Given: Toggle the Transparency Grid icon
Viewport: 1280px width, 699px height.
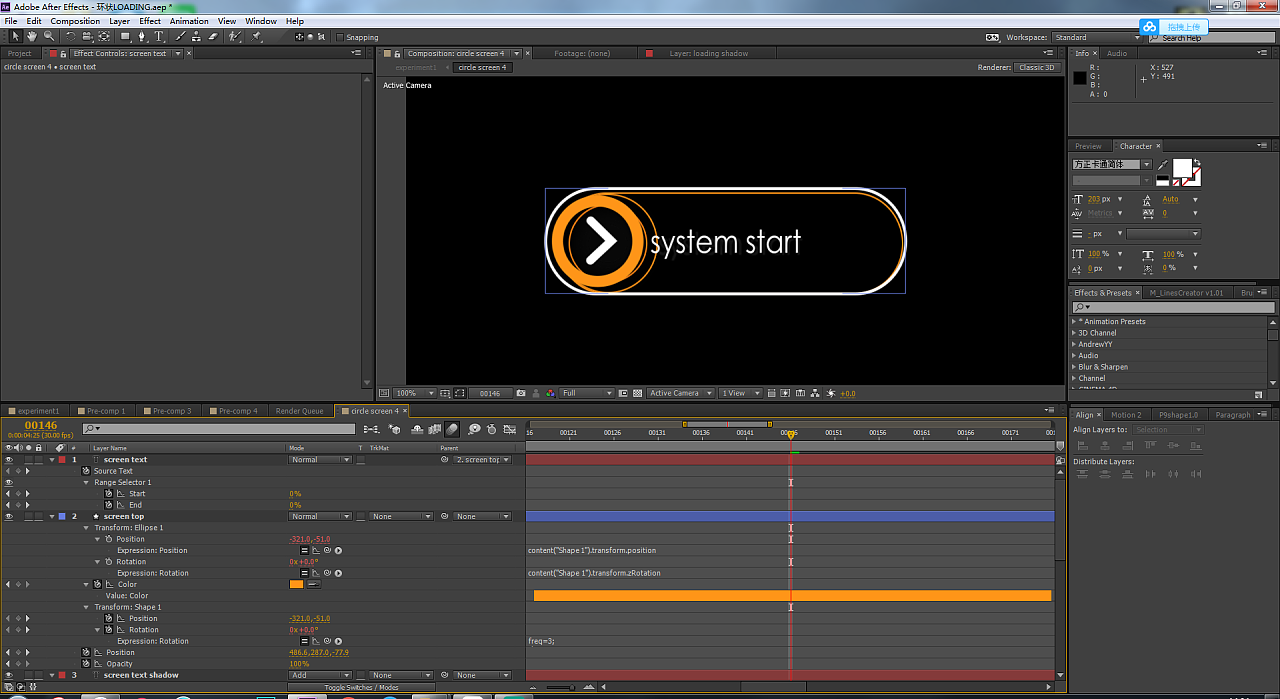Looking at the screenshot, I should [637, 393].
